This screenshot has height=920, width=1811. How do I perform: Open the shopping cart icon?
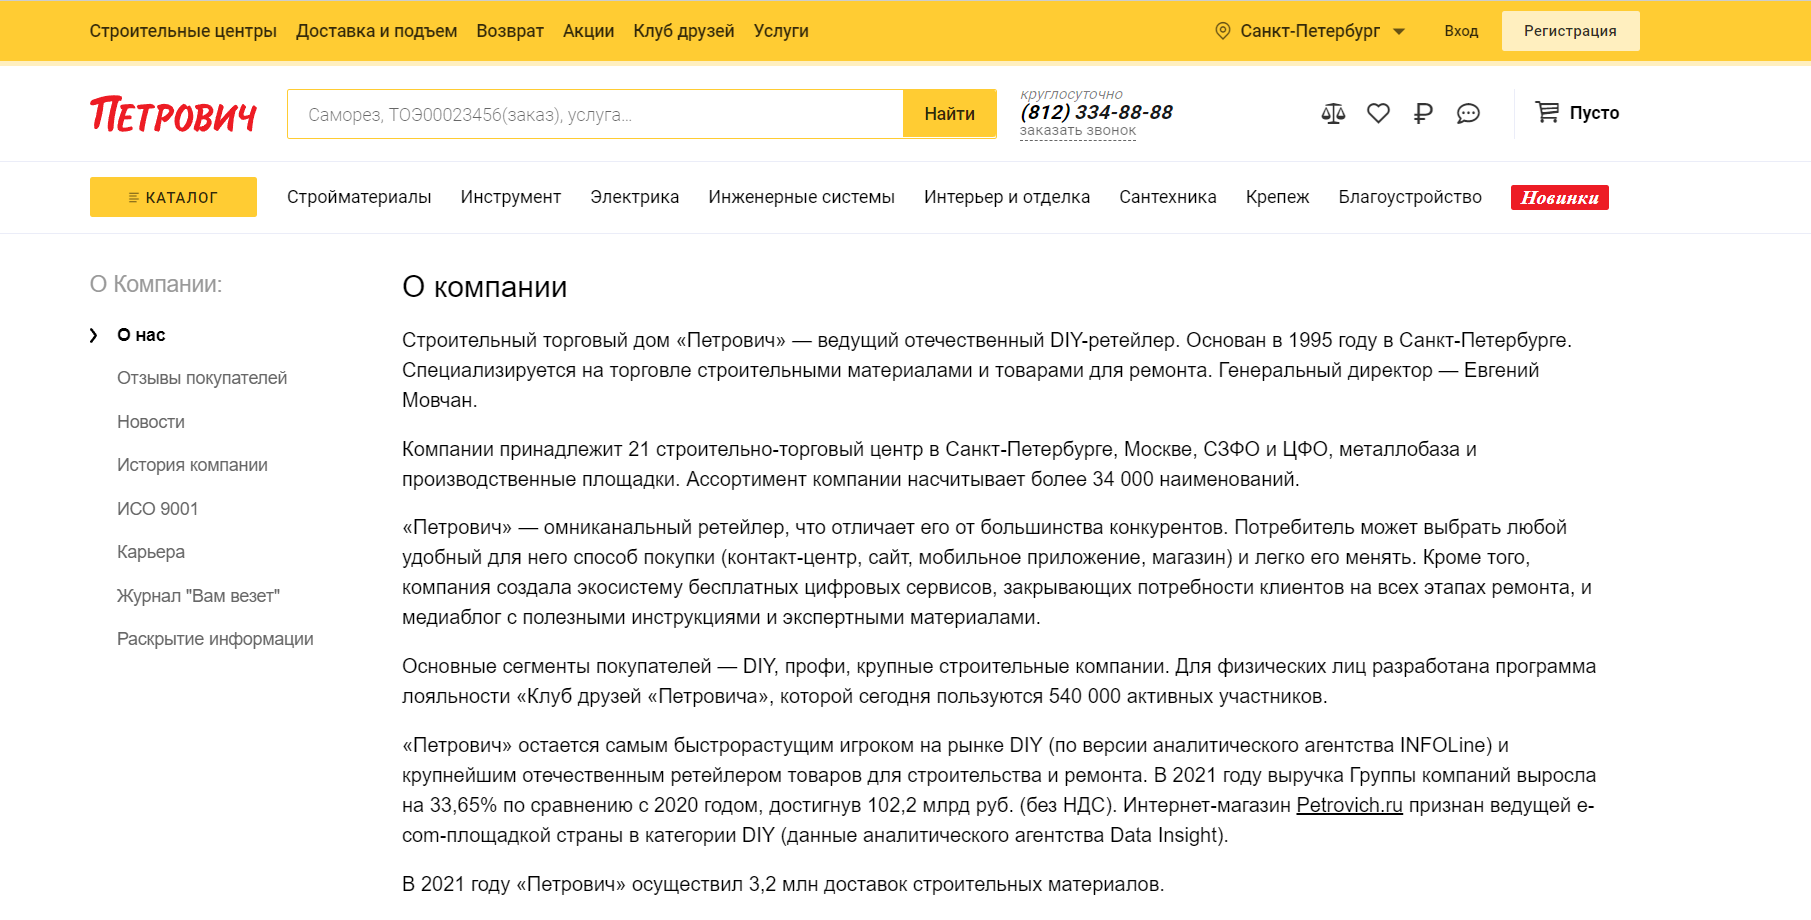tap(1547, 112)
